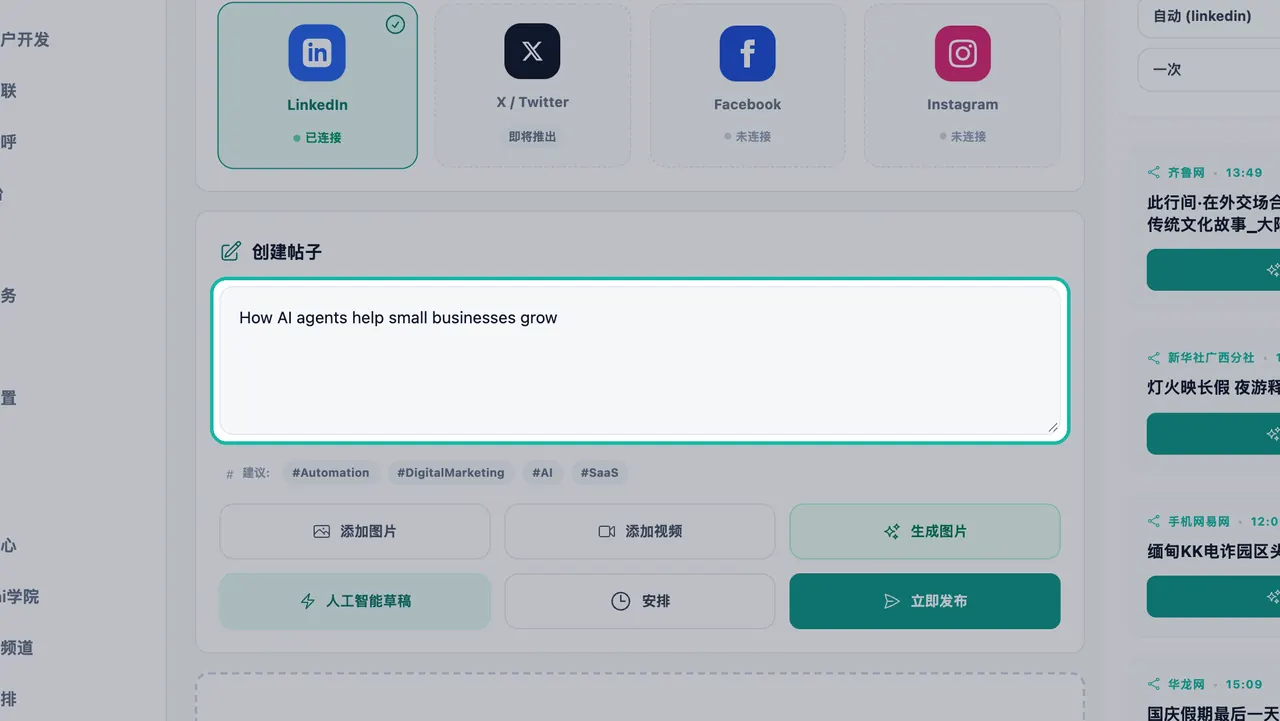
Task: Click the green button under 齐鲁网 news
Action: point(1213,270)
